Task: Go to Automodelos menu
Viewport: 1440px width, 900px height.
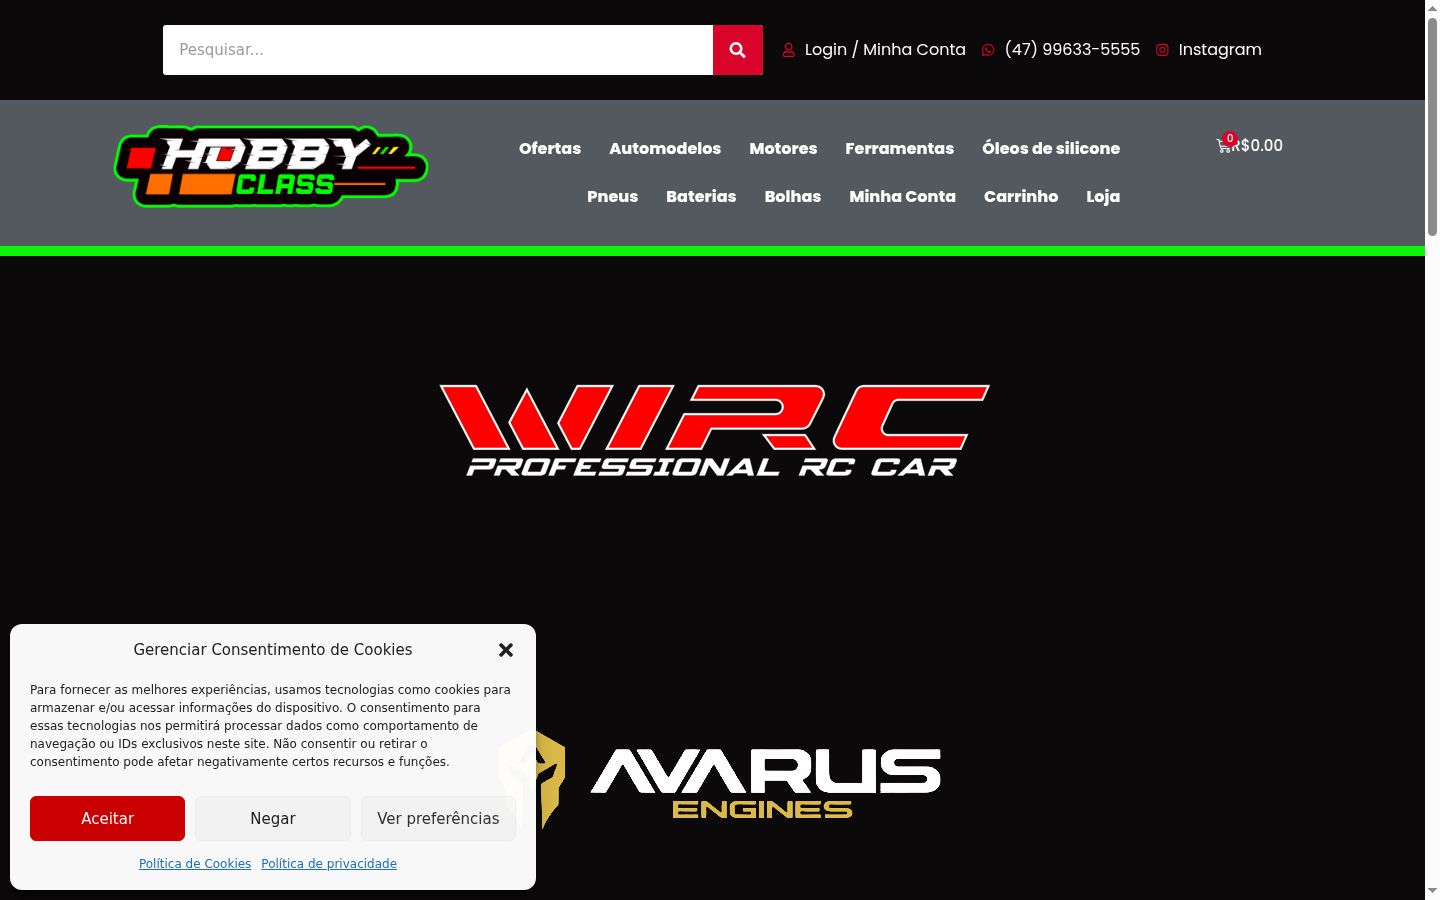Action: point(665,148)
